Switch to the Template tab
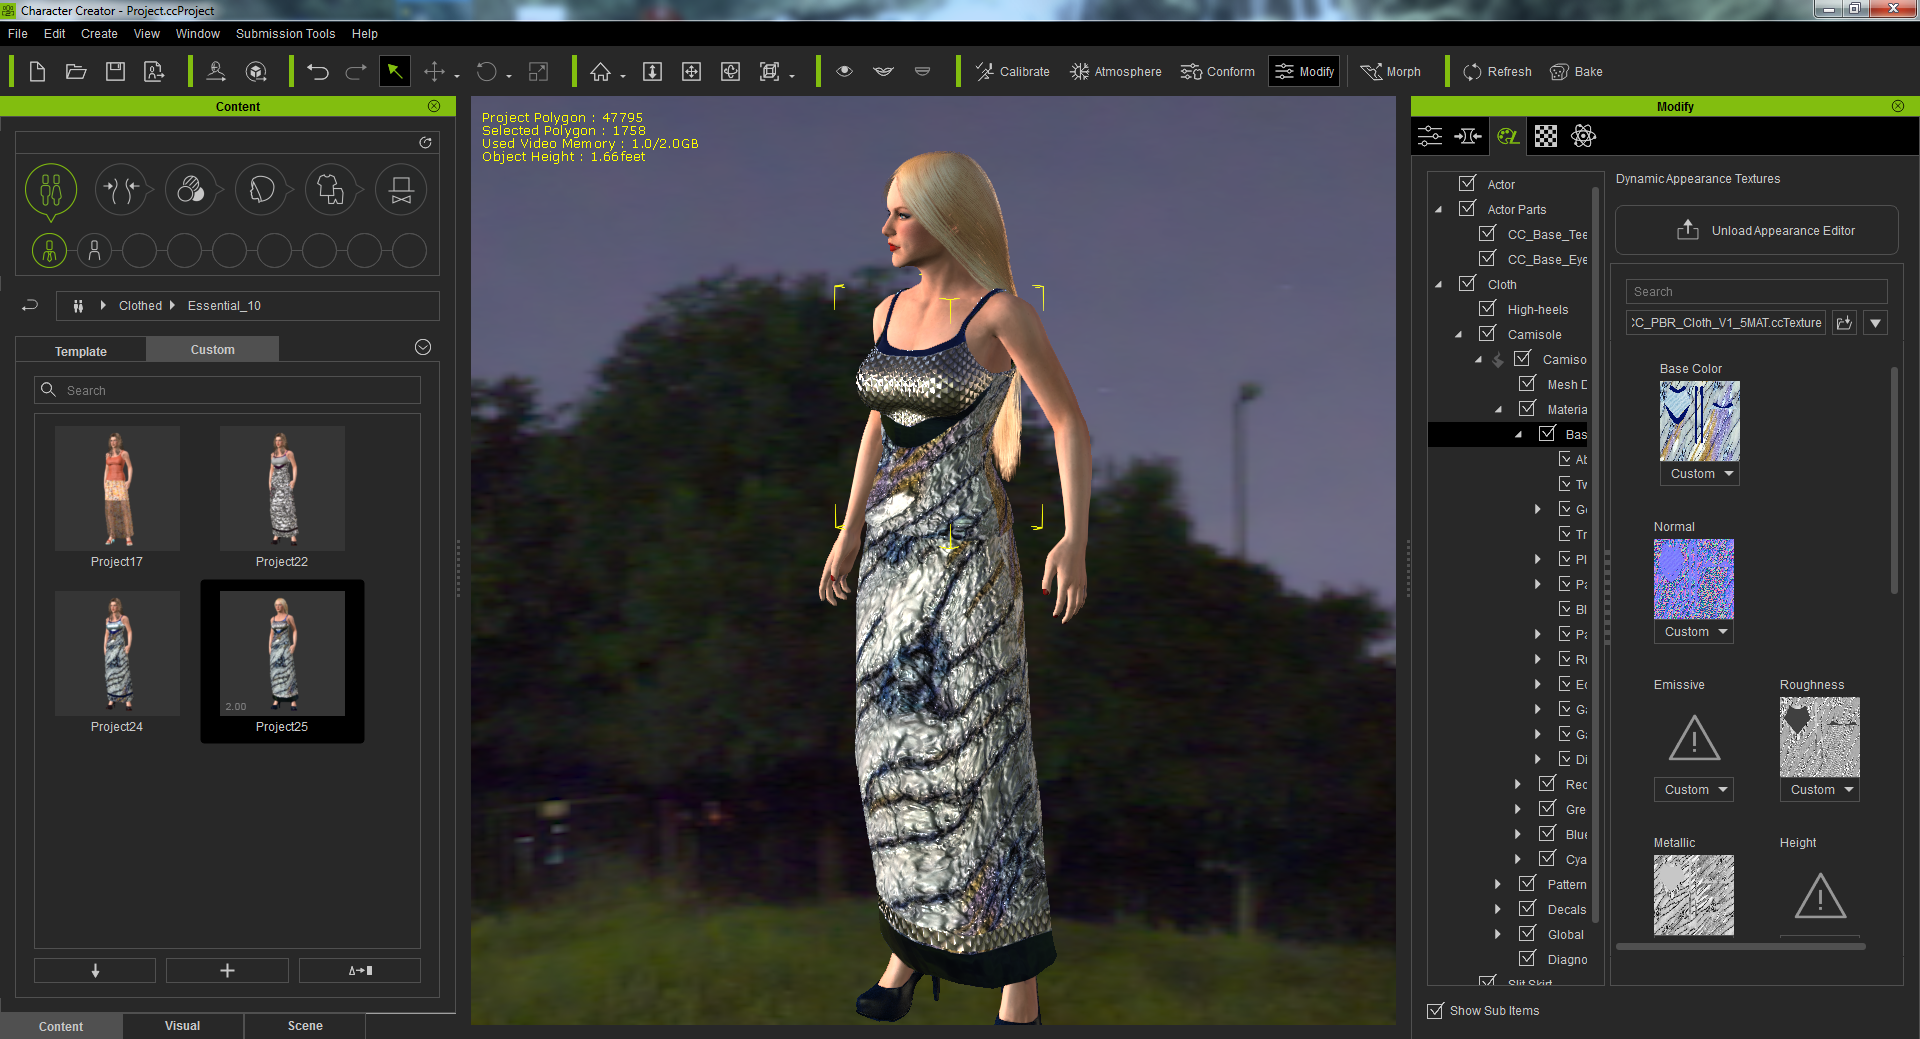The width and height of the screenshot is (1920, 1039). coord(81,351)
